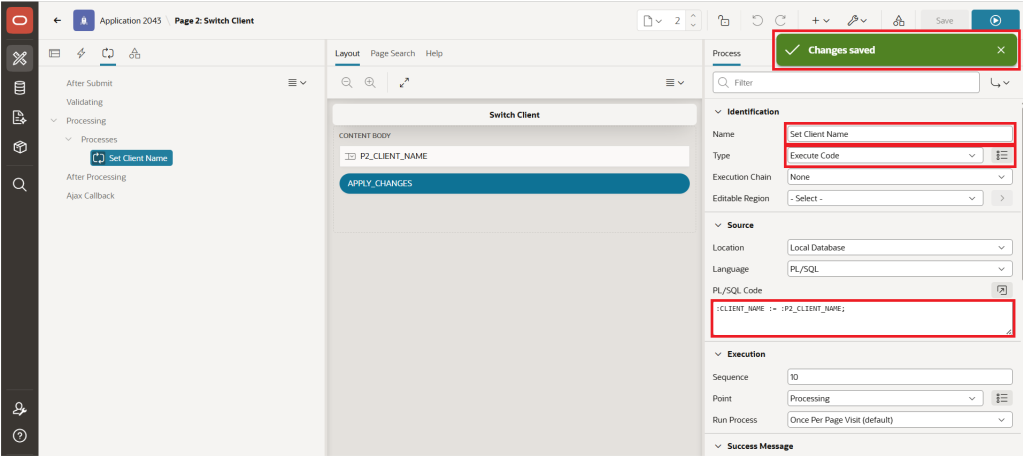Click the Name field Set Client Name
This screenshot has height=457, width=1024.
pos(900,134)
